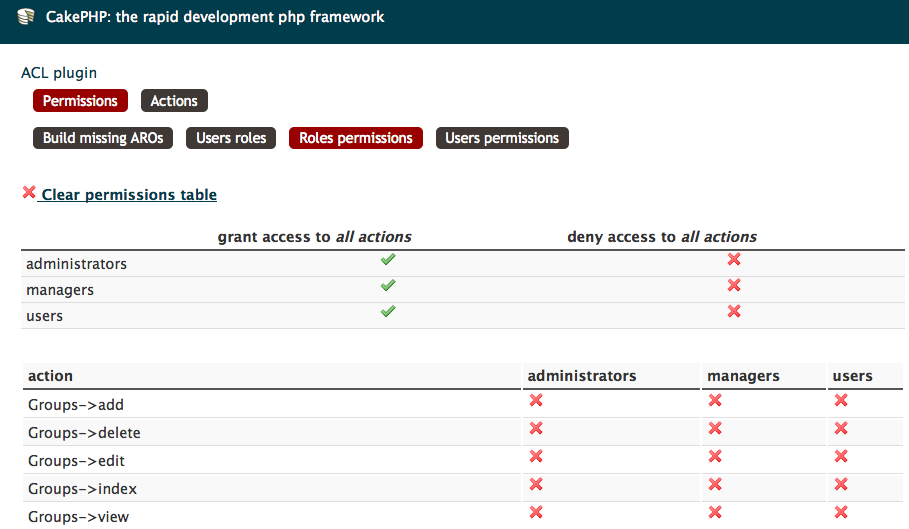
Task: Click 'deny access to all actions' heading
Action: tap(661, 236)
